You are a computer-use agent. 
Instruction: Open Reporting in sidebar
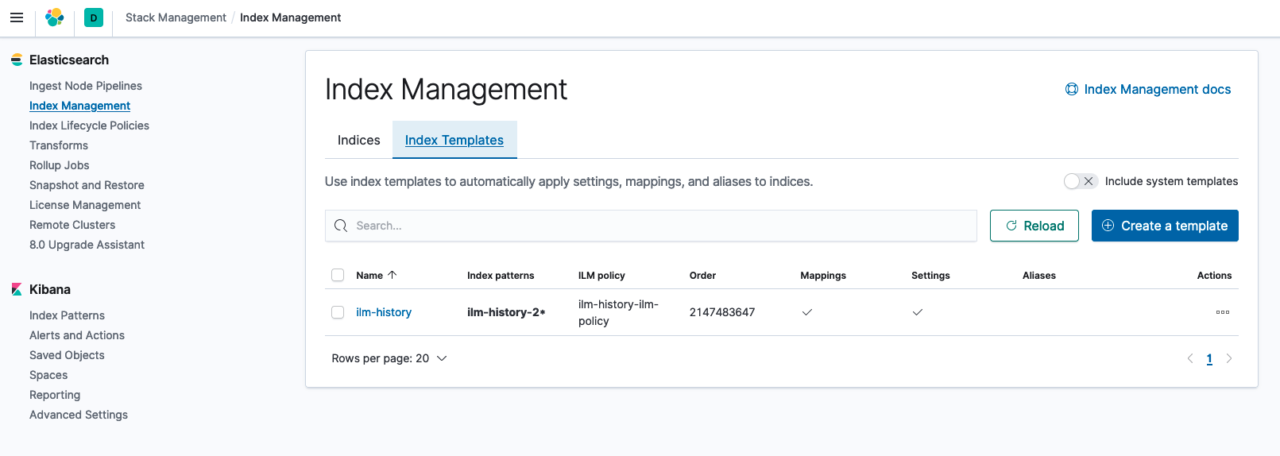coord(55,395)
